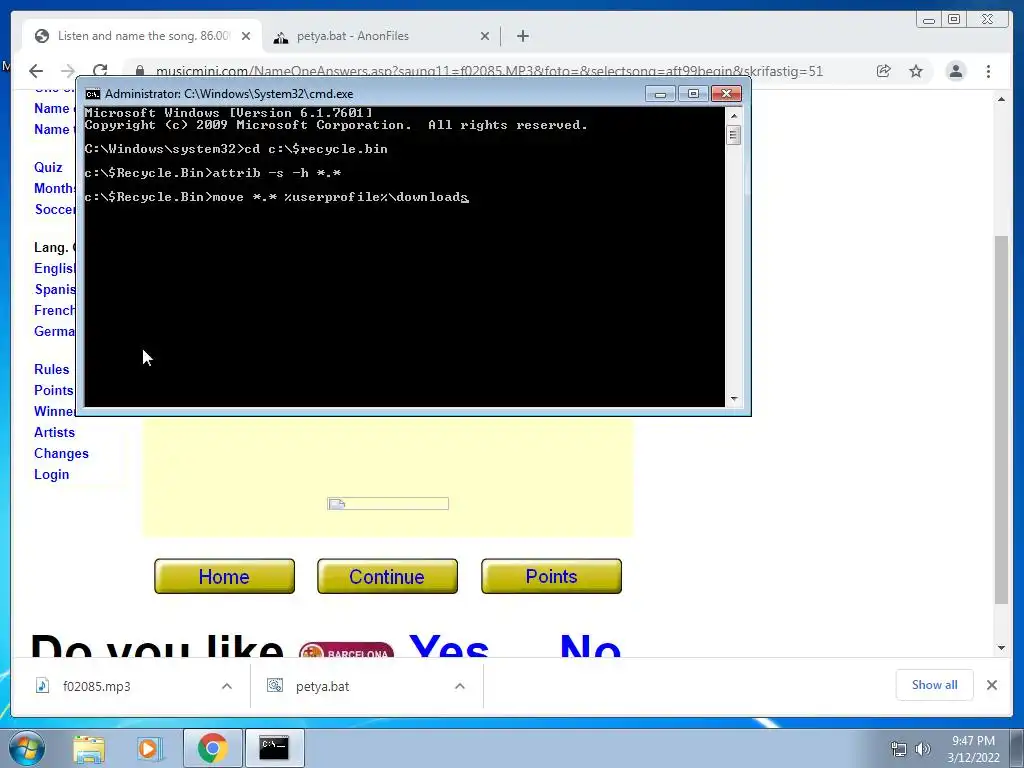Open the Points sidebar link
This screenshot has height=768, width=1024.
[54, 390]
